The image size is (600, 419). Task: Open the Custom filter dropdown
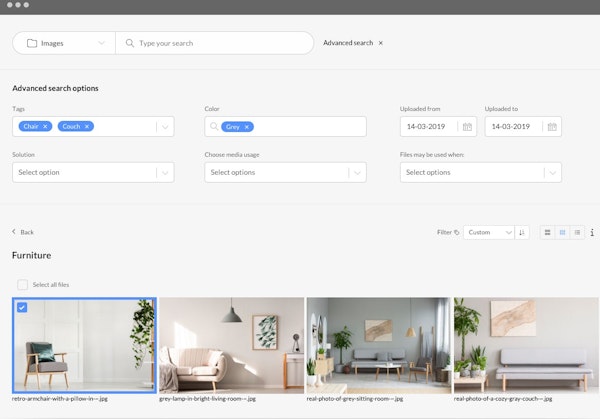490,232
